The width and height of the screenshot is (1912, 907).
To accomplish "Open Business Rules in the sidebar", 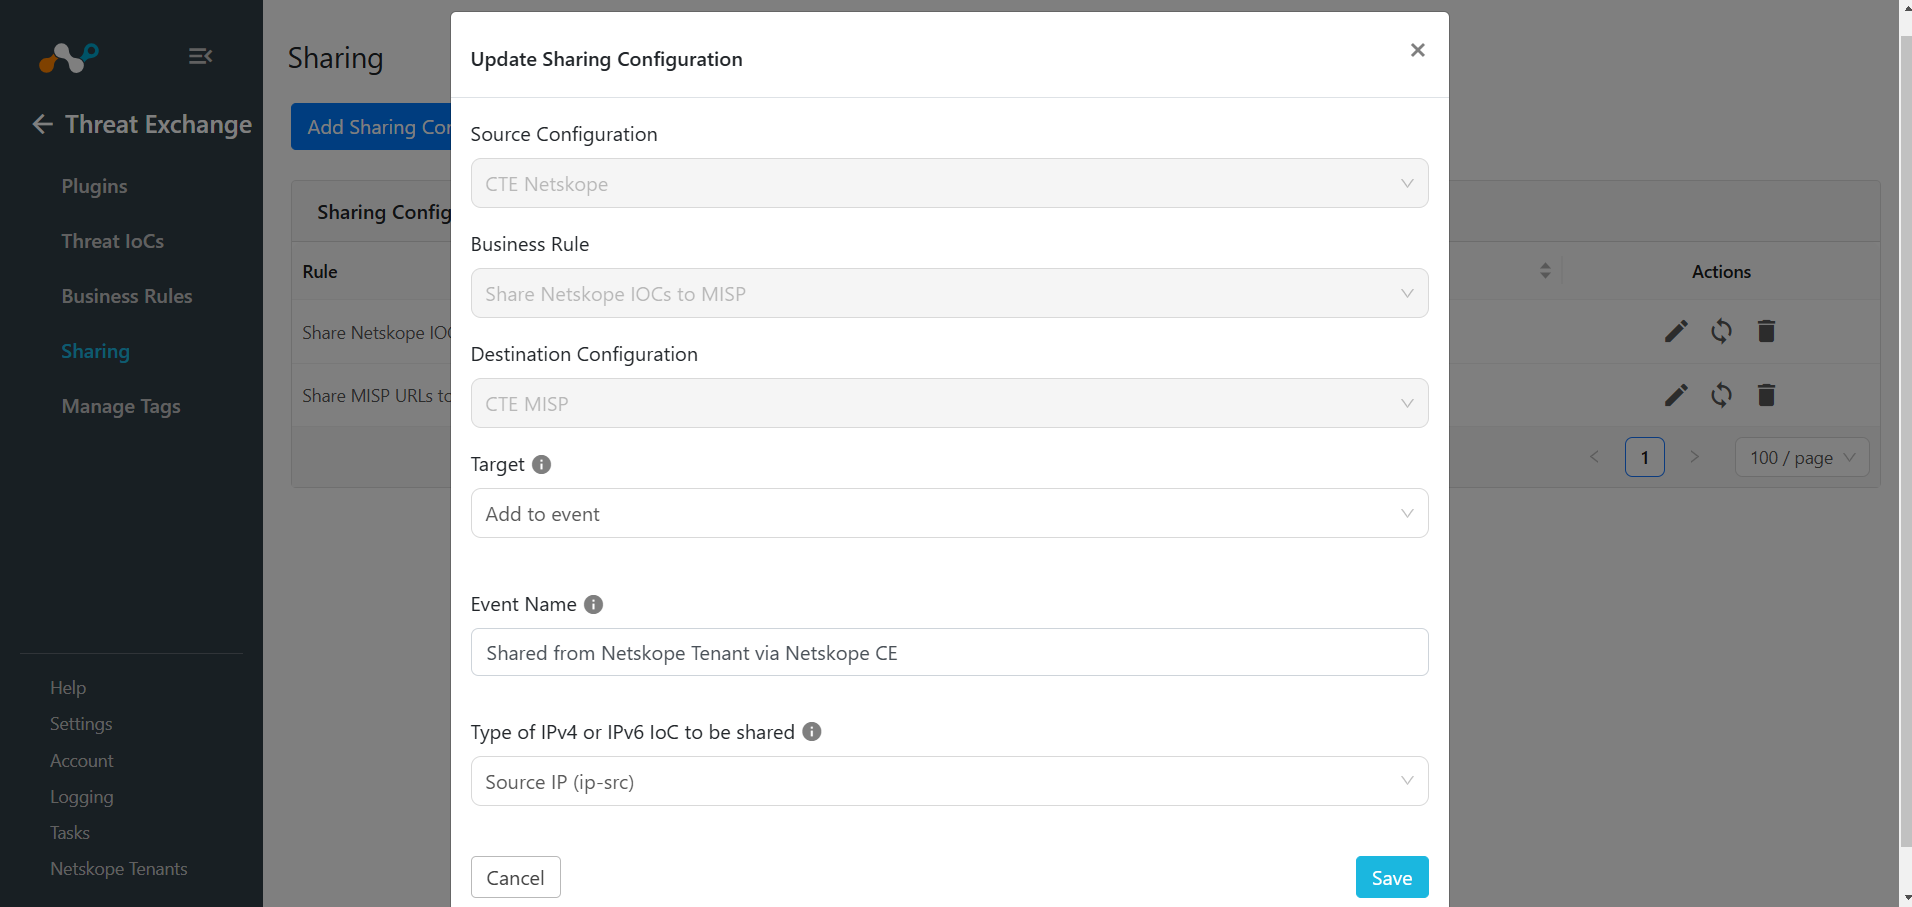I will [x=127, y=296].
